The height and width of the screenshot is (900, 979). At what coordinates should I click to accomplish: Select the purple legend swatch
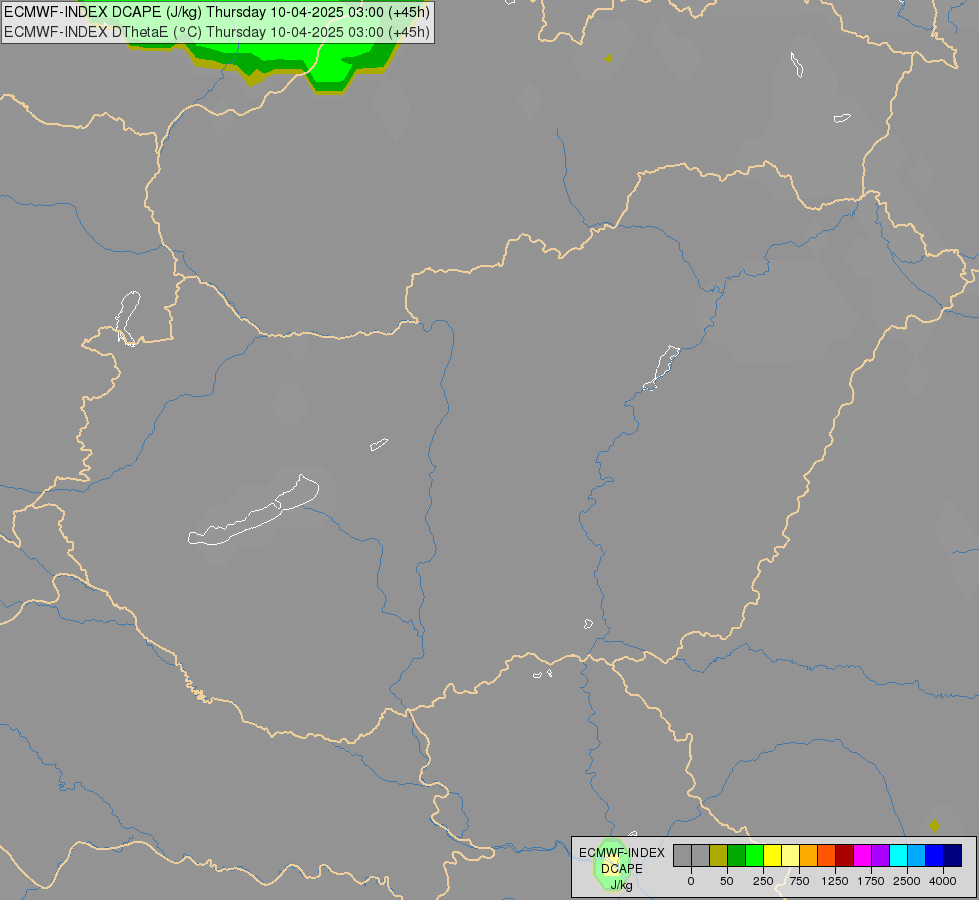pyautogui.click(x=881, y=856)
